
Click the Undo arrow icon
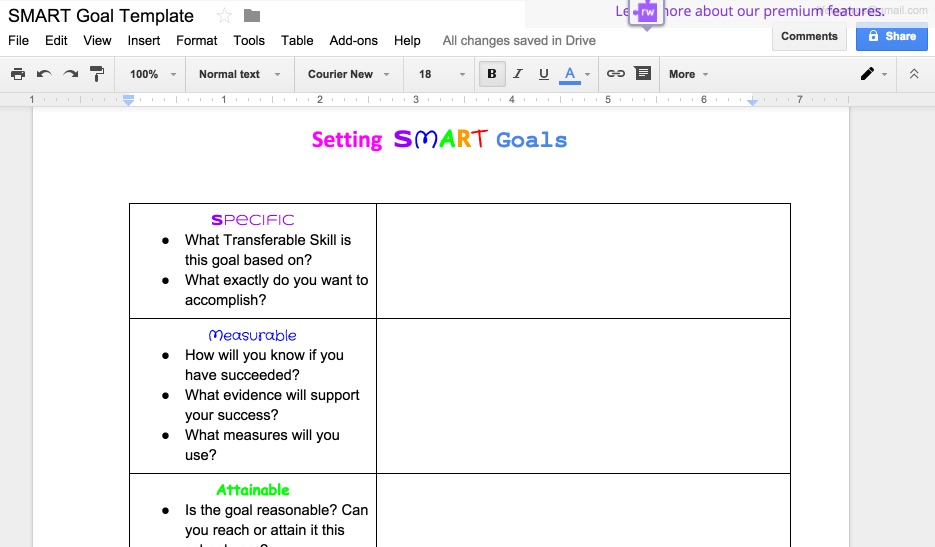click(44, 74)
